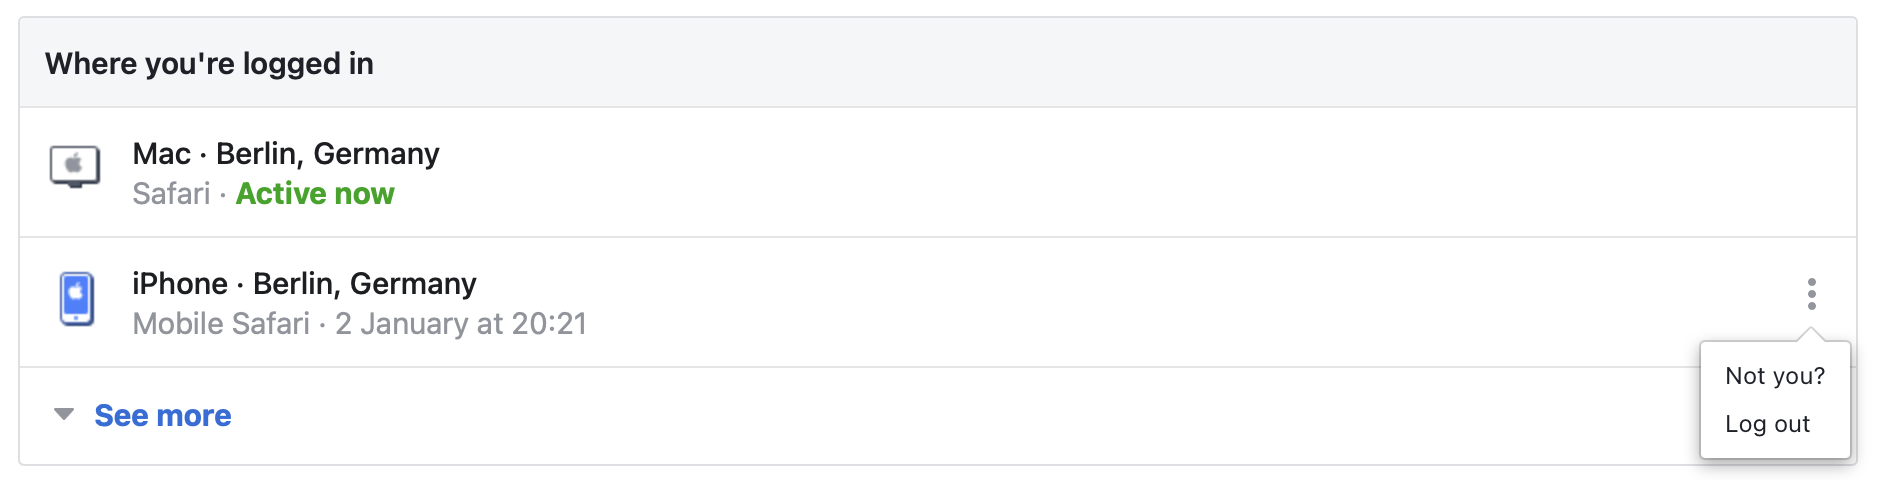Click empty space in the Mac session row

coord(1100,172)
